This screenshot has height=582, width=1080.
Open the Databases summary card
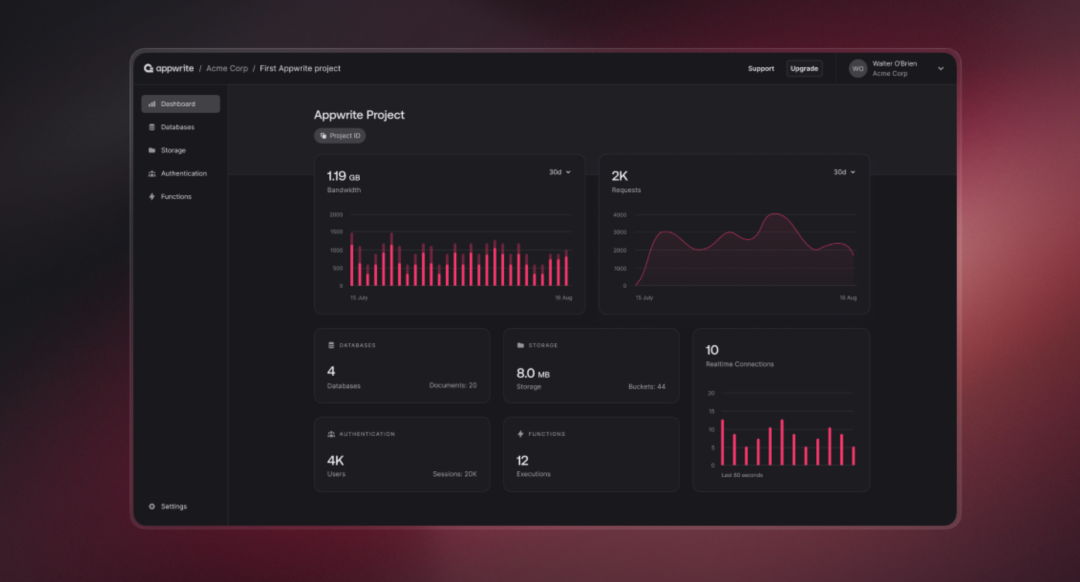[x=402, y=366]
